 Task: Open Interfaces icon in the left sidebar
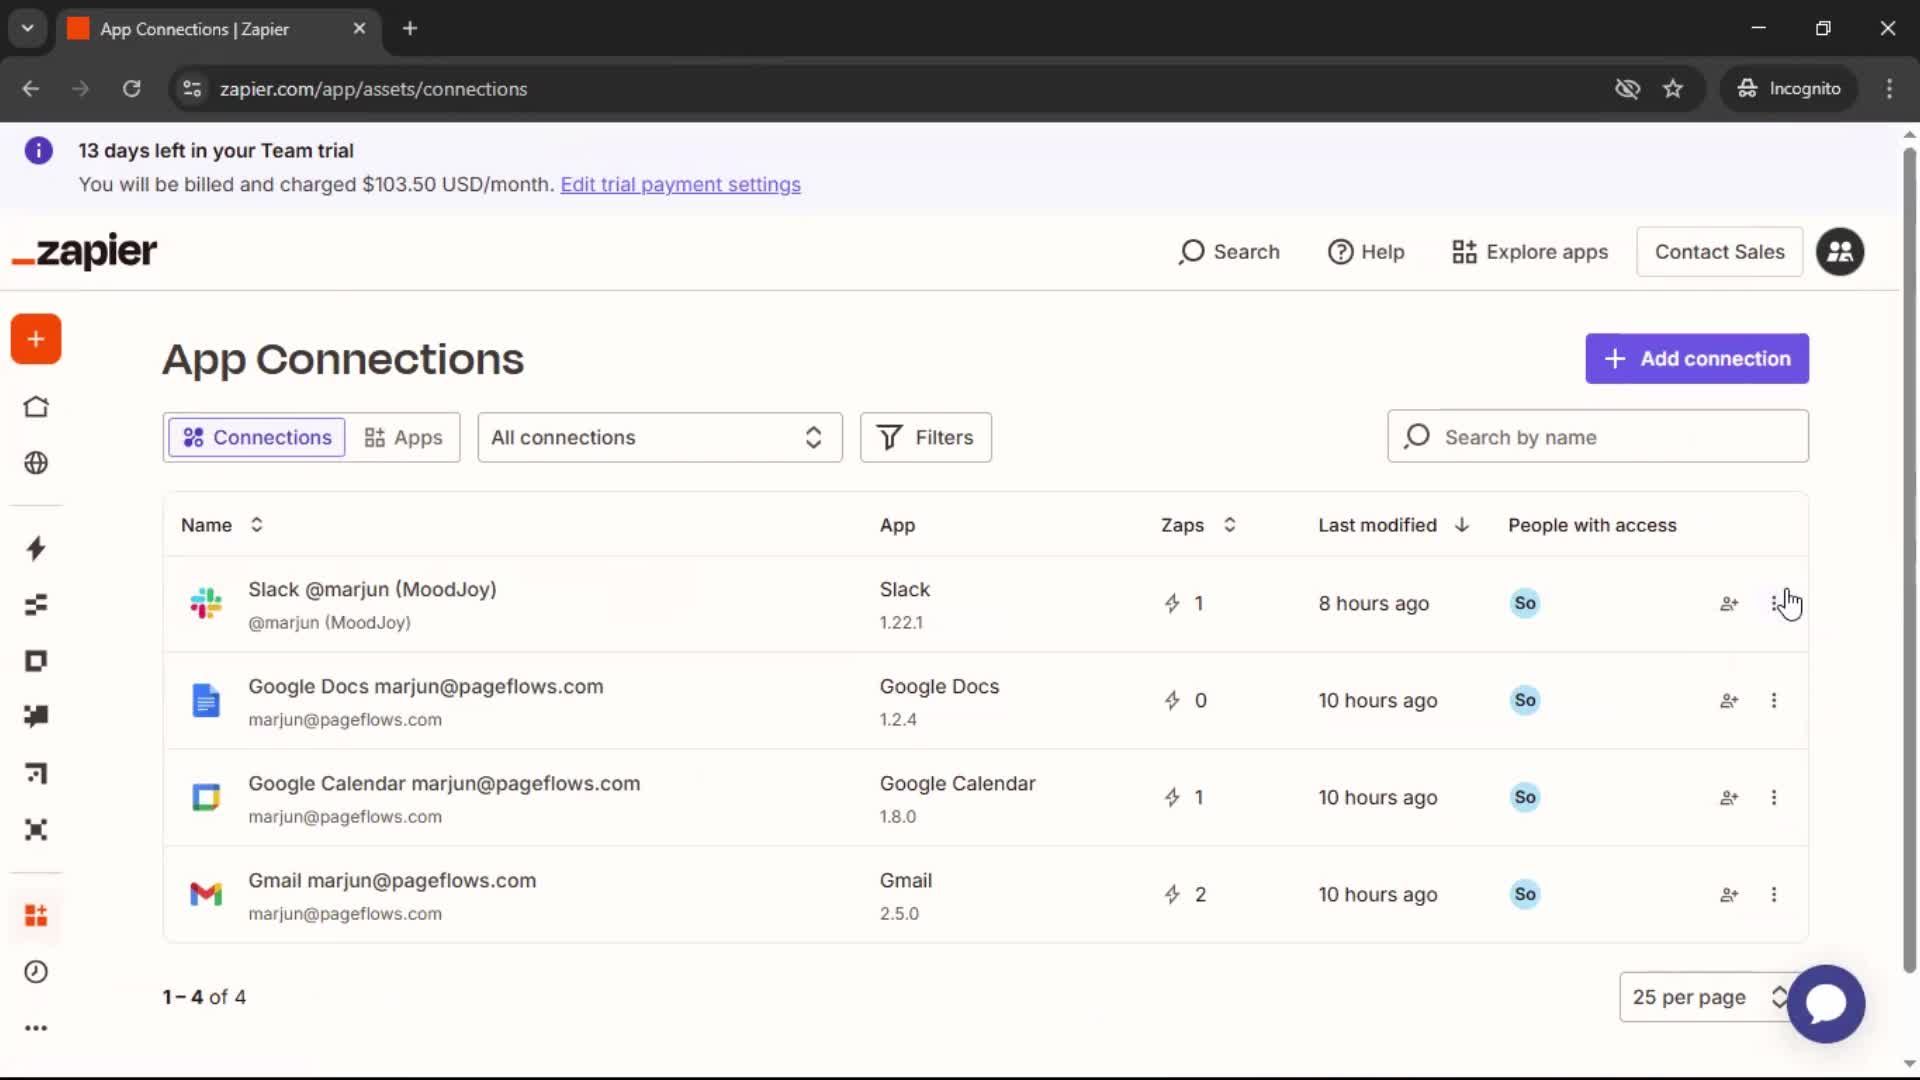[36, 661]
